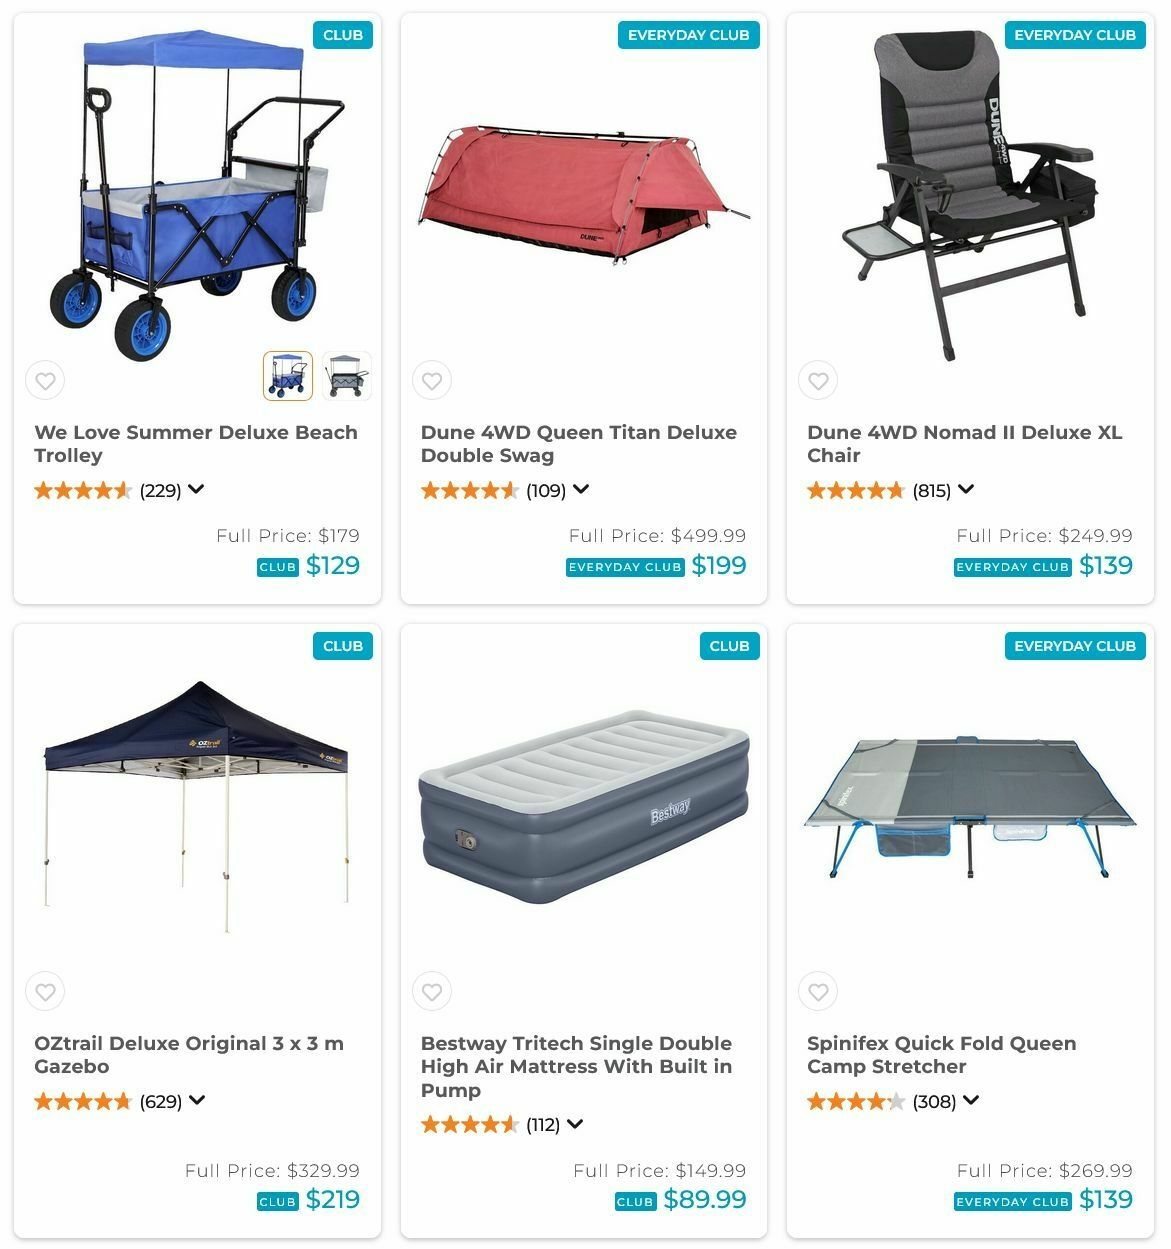Click the Dune Nomad chair product image
This screenshot has width=1171, height=1249.
click(970, 195)
